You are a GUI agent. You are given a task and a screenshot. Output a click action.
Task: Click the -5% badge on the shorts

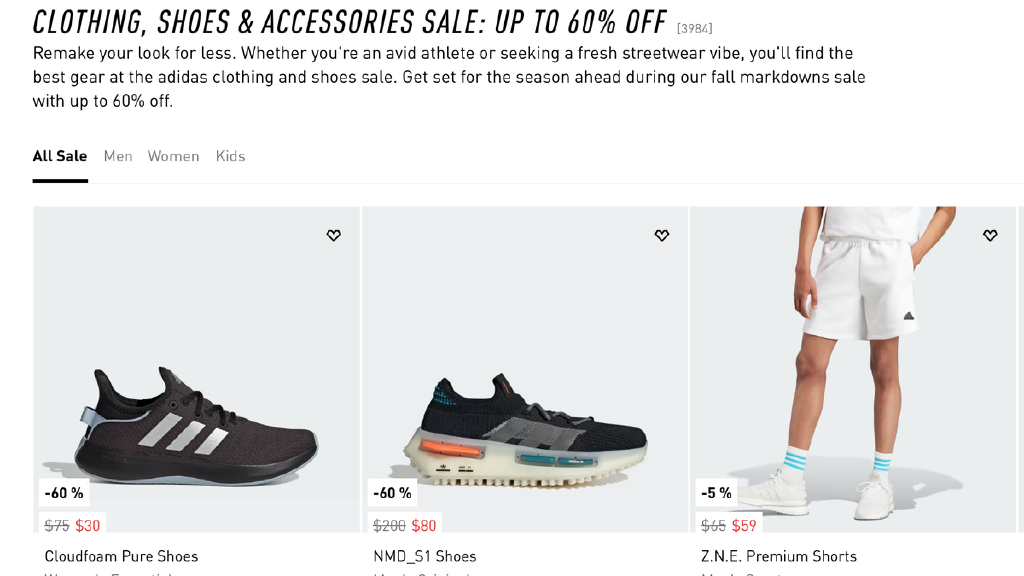pyautogui.click(x=716, y=493)
